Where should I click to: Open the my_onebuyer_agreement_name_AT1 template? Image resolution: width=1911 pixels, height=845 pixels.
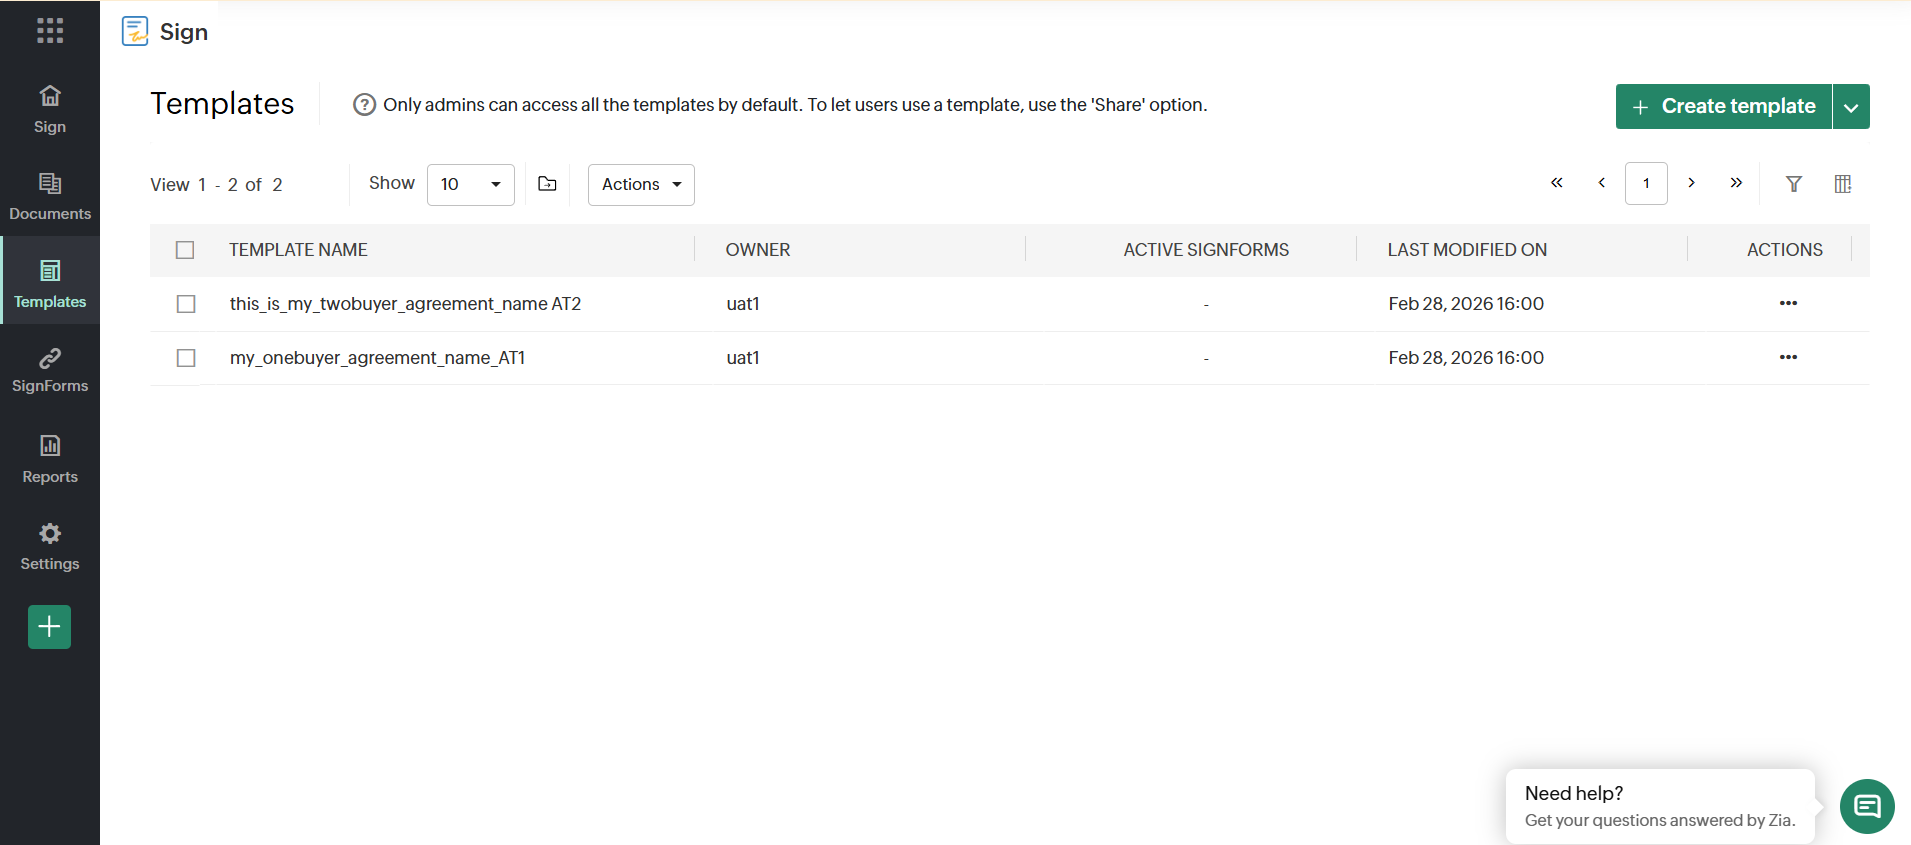pyautogui.click(x=377, y=358)
